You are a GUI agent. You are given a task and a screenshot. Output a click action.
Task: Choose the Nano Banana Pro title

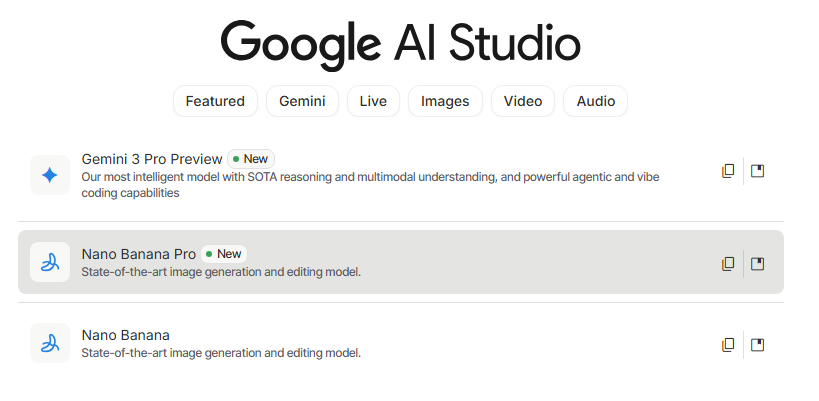click(x=139, y=254)
